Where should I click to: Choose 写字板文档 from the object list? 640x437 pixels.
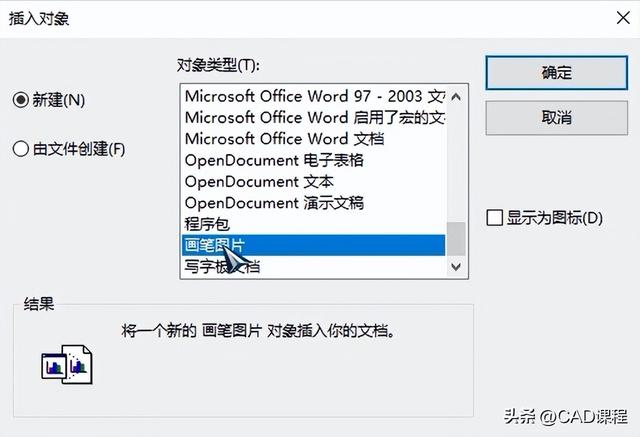pos(222,266)
